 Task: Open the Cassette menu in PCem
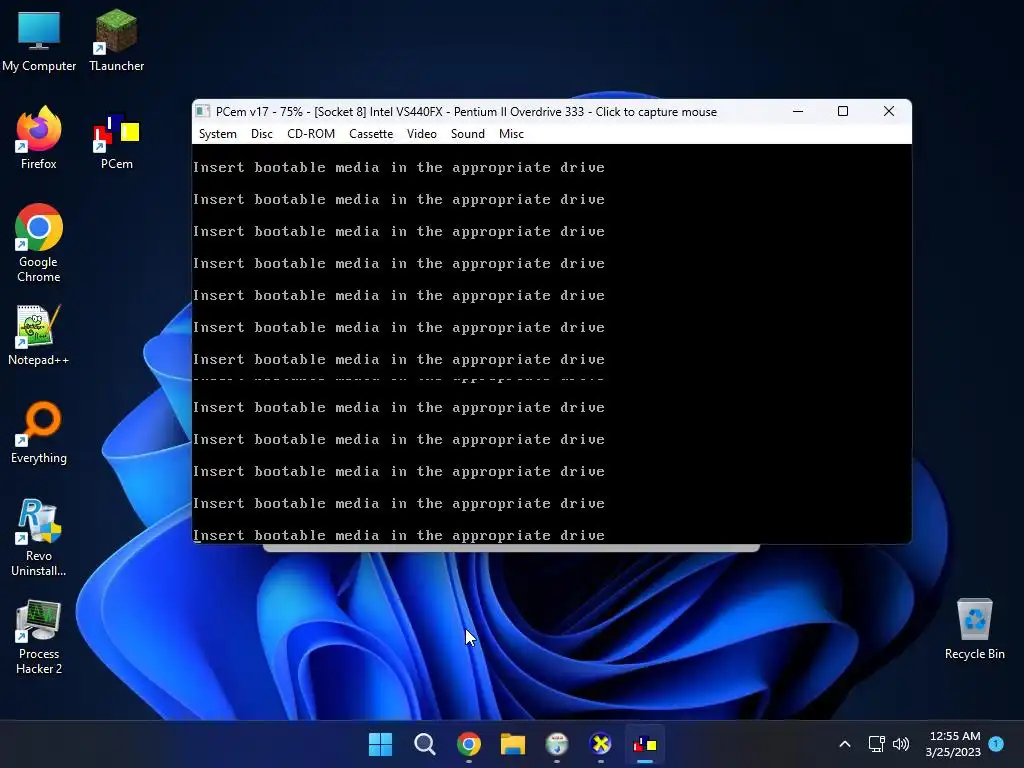point(371,134)
